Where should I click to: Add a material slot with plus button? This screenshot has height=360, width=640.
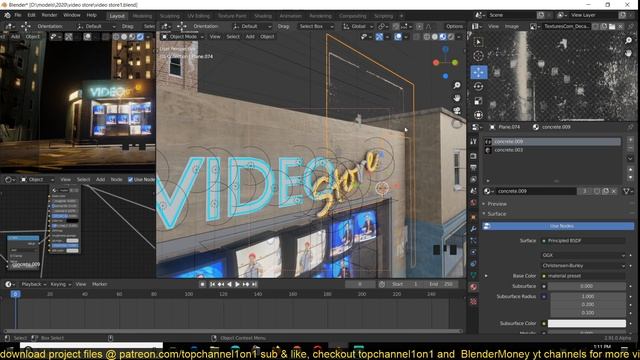(x=630, y=140)
